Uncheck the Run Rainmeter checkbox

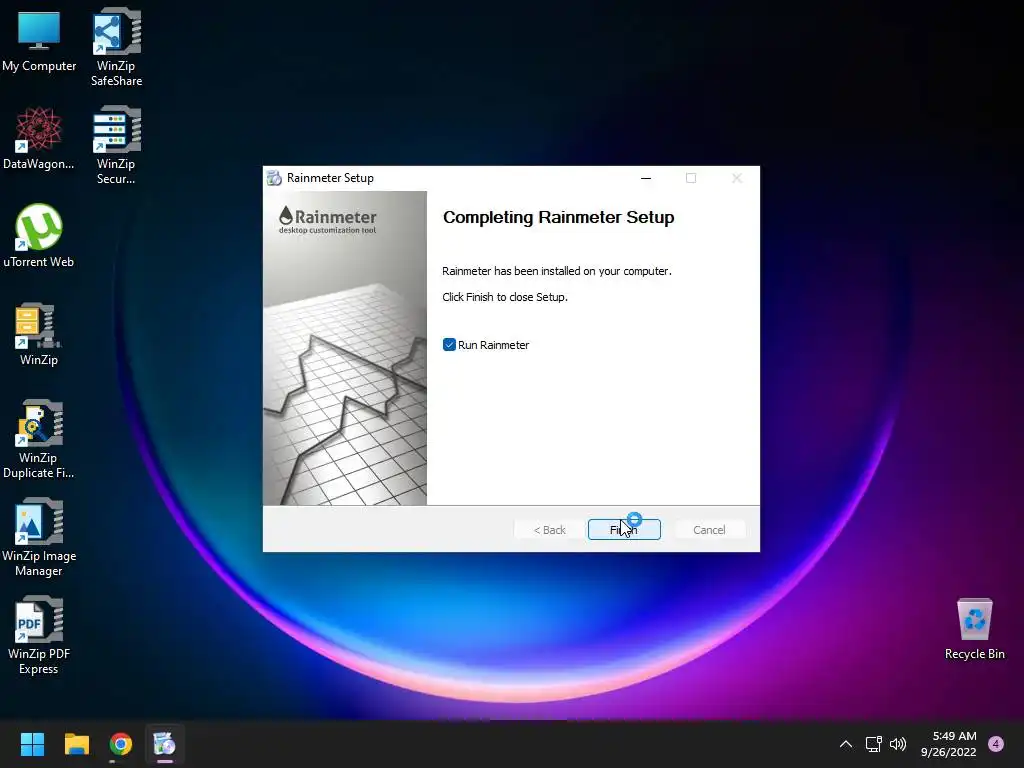tap(449, 345)
